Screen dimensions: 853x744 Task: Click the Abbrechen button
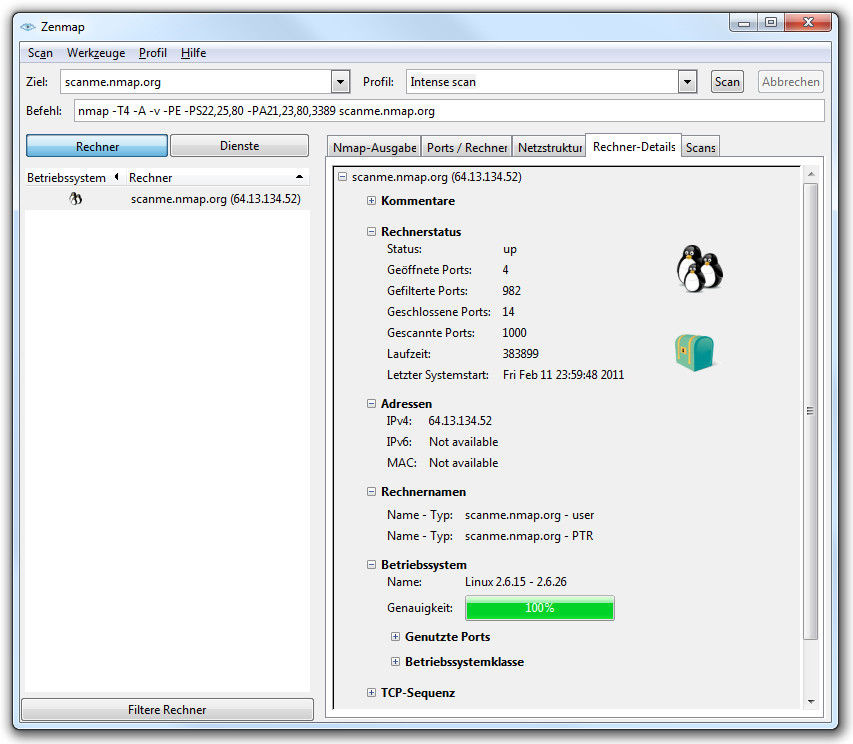point(790,82)
